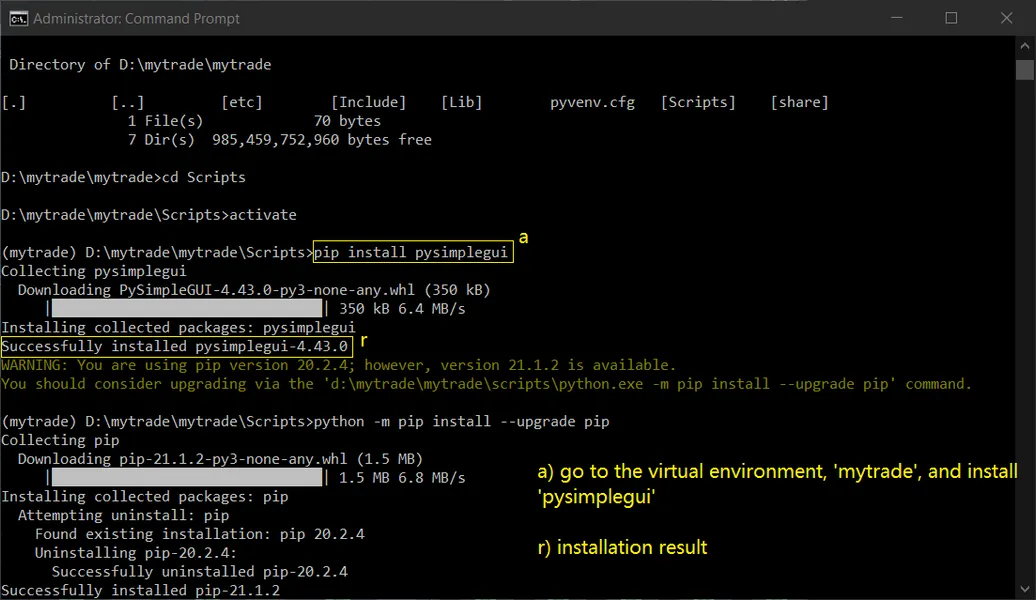Click the [share] directory entry

click(799, 101)
